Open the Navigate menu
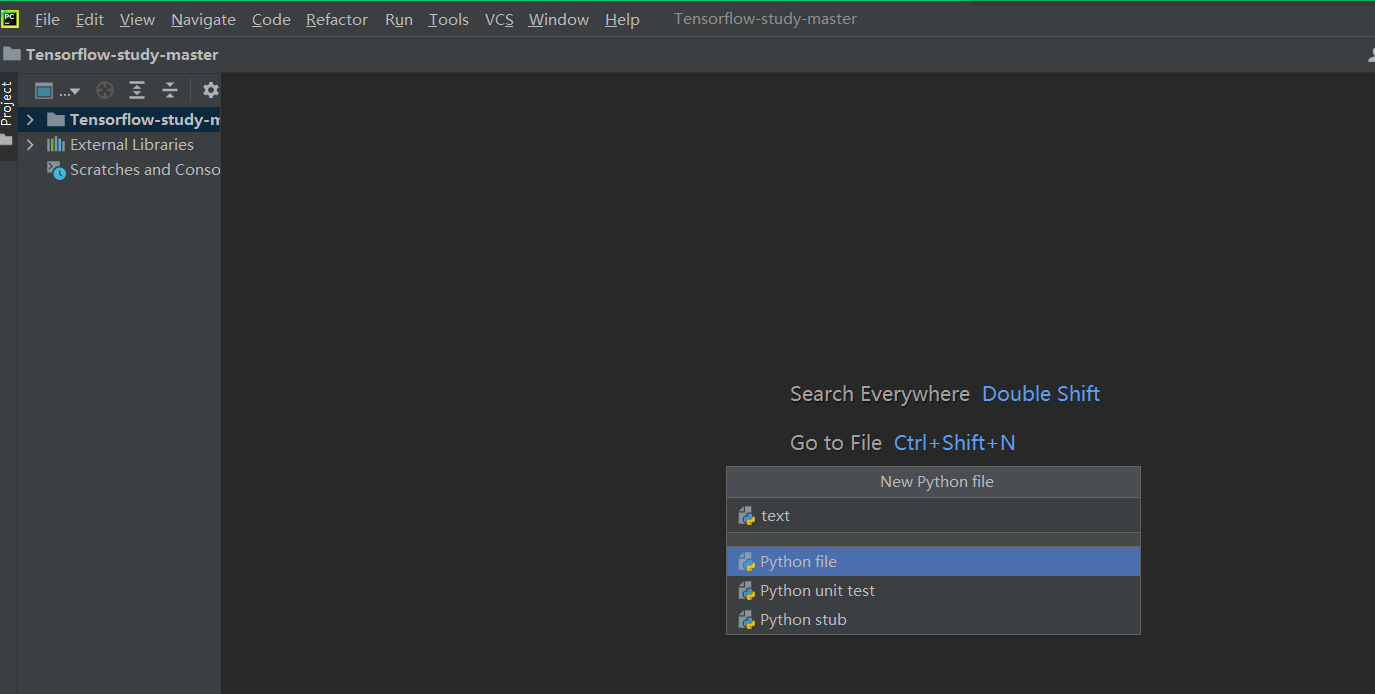This screenshot has height=694, width=1375. tap(203, 19)
